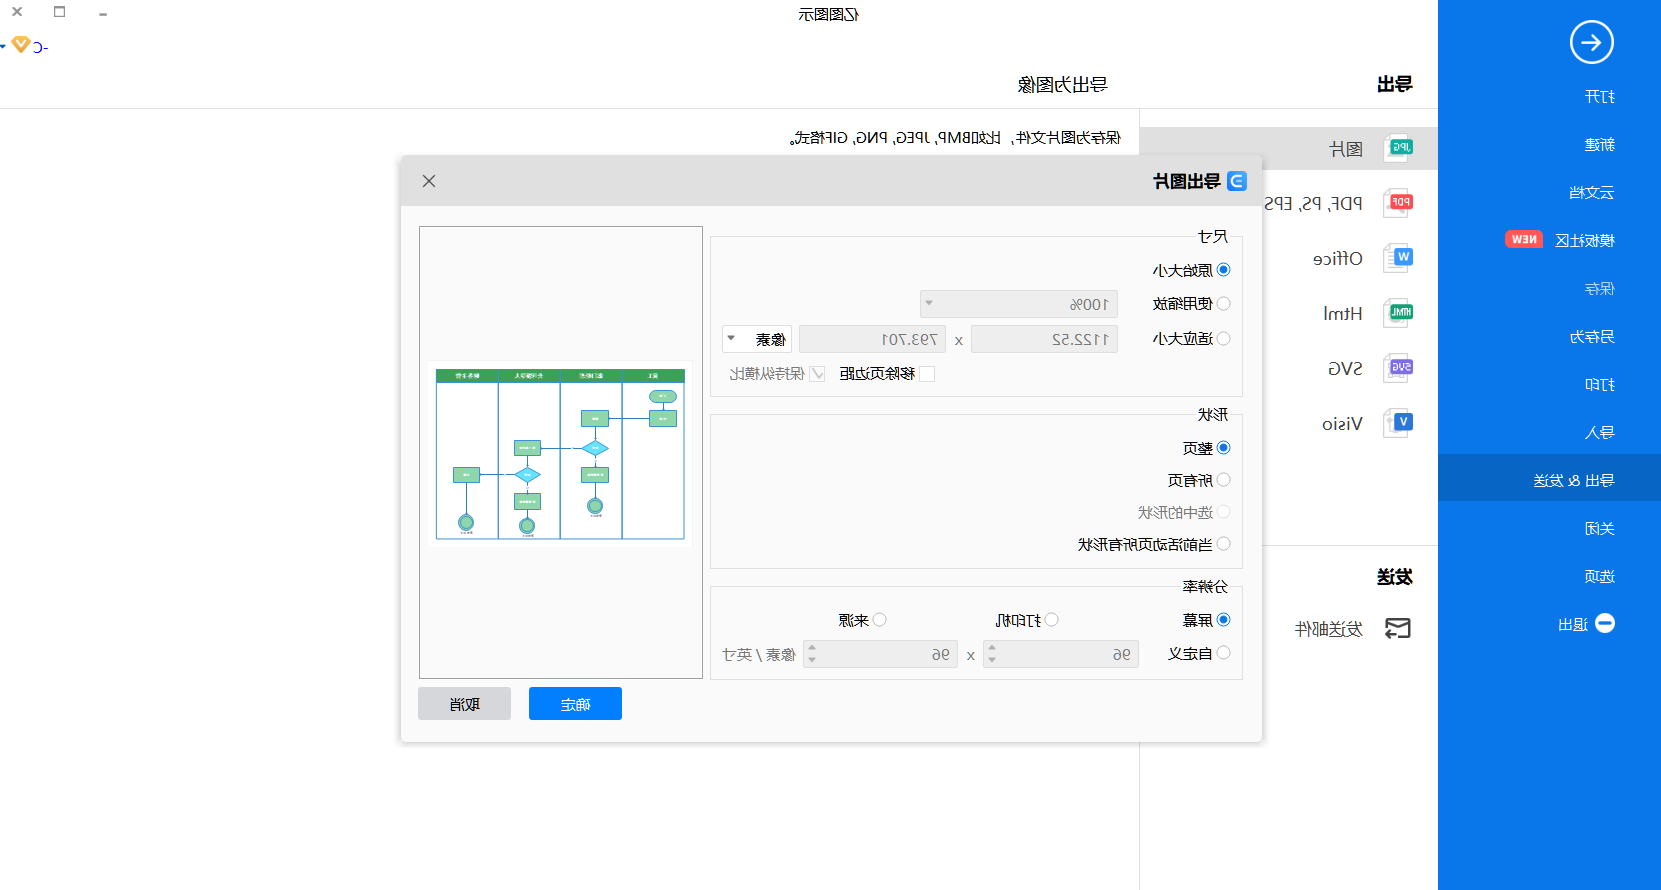The width and height of the screenshot is (1661, 890).
Task: Close the 导出图片 dialog with its X
Action: 429,181
